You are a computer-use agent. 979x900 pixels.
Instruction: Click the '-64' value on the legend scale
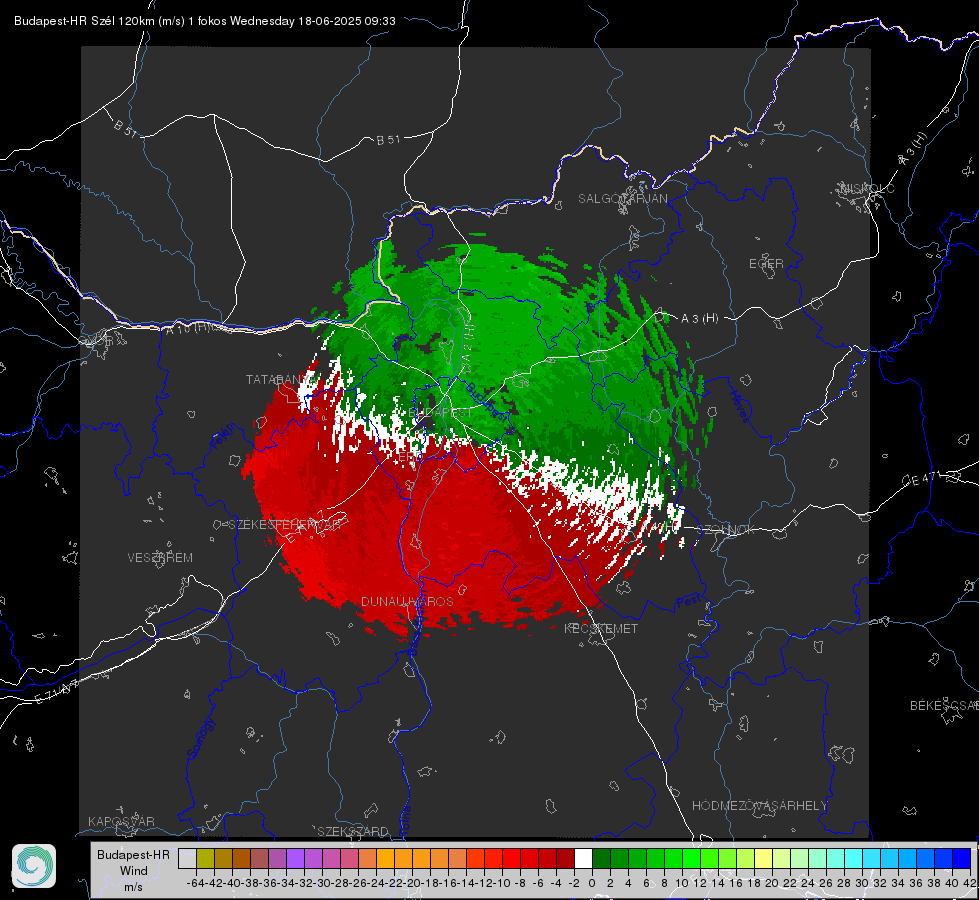click(196, 883)
